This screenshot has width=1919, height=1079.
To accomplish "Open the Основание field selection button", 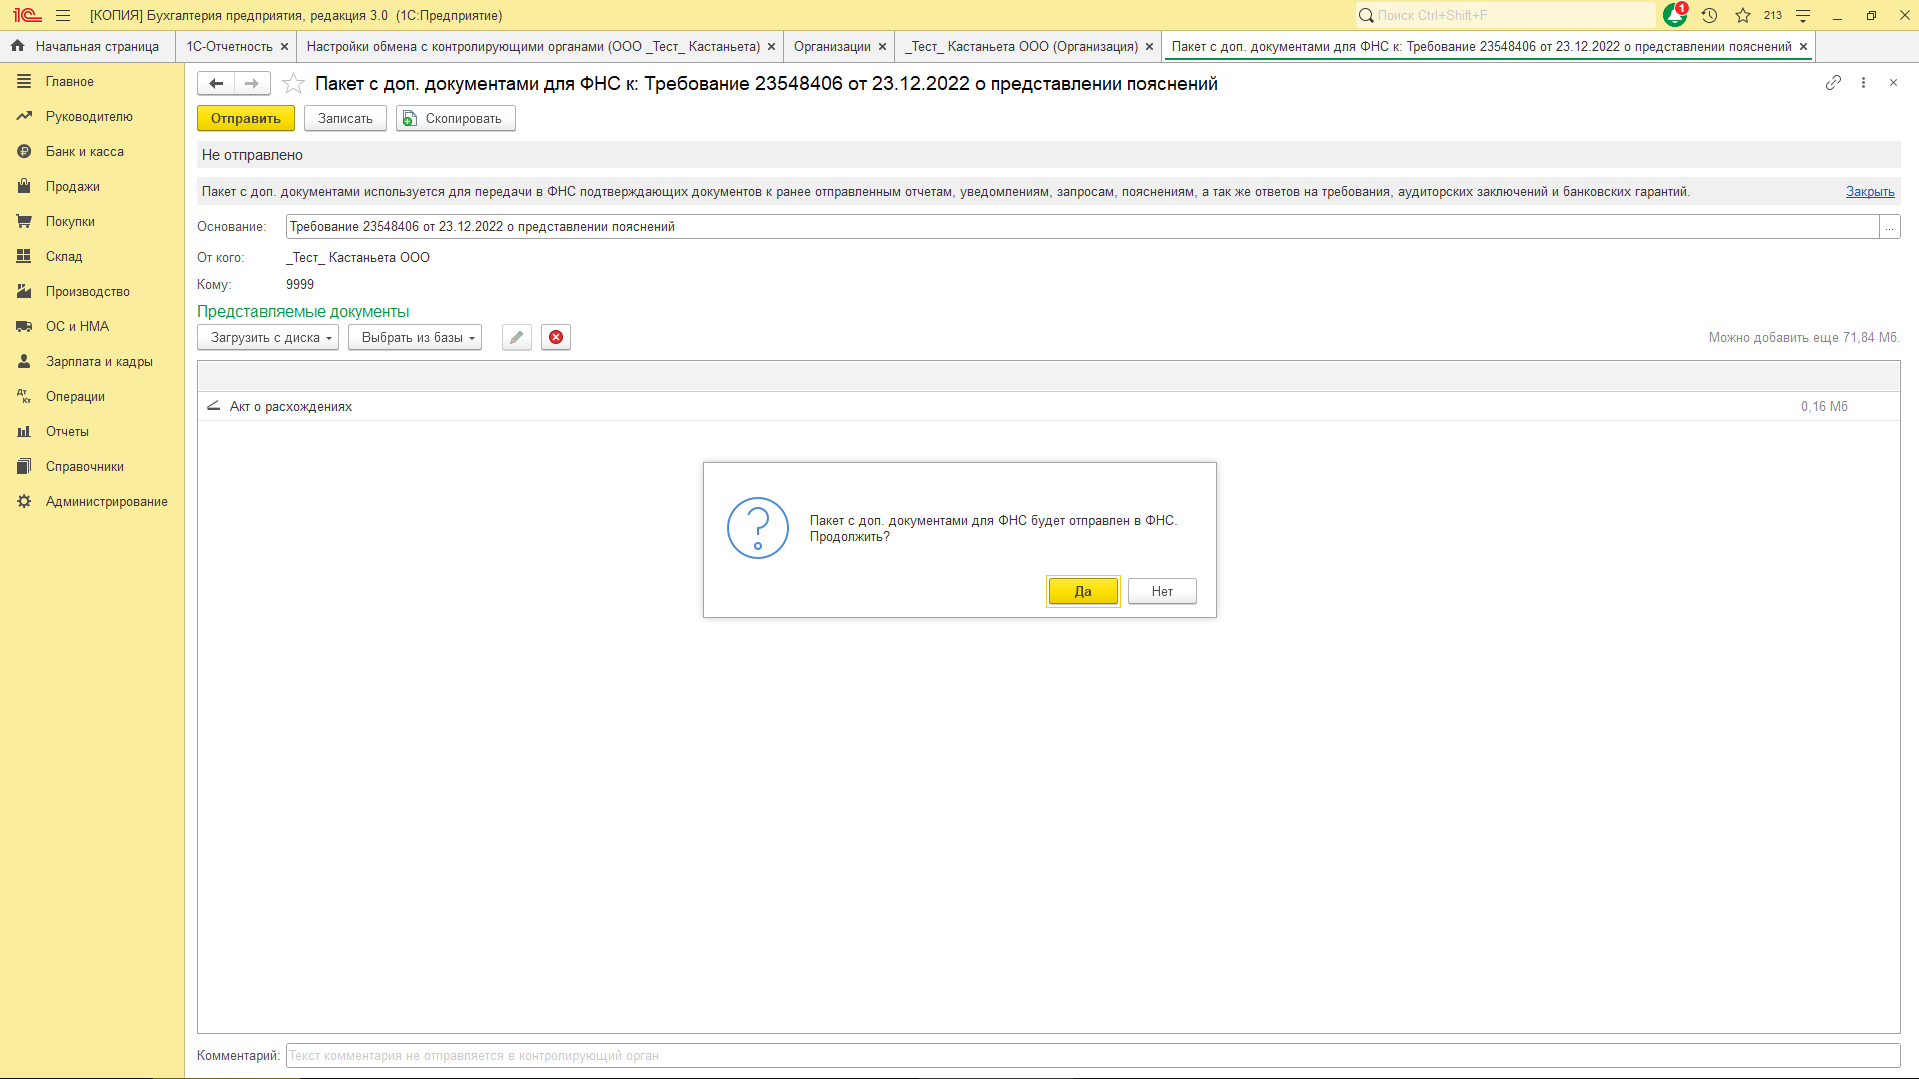I will click(1889, 227).
